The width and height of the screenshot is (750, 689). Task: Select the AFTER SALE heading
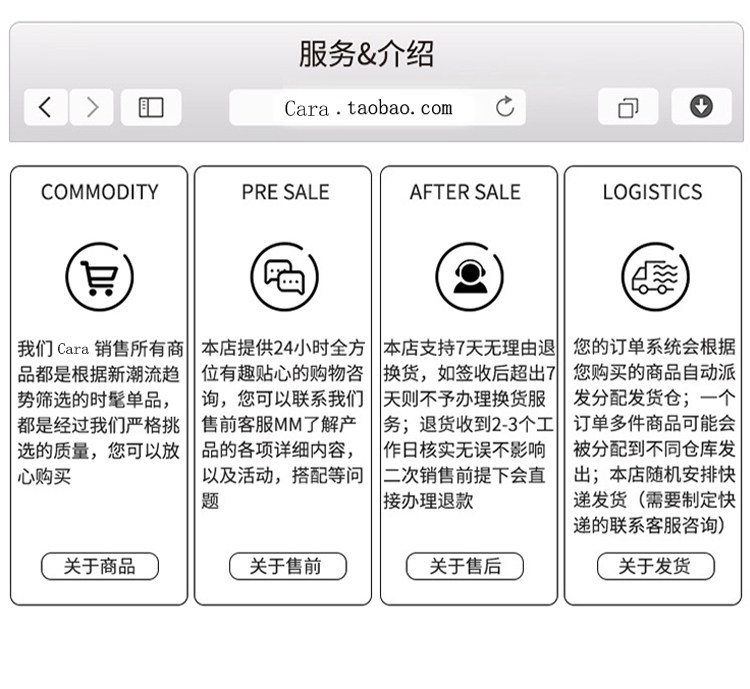[465, 192]
